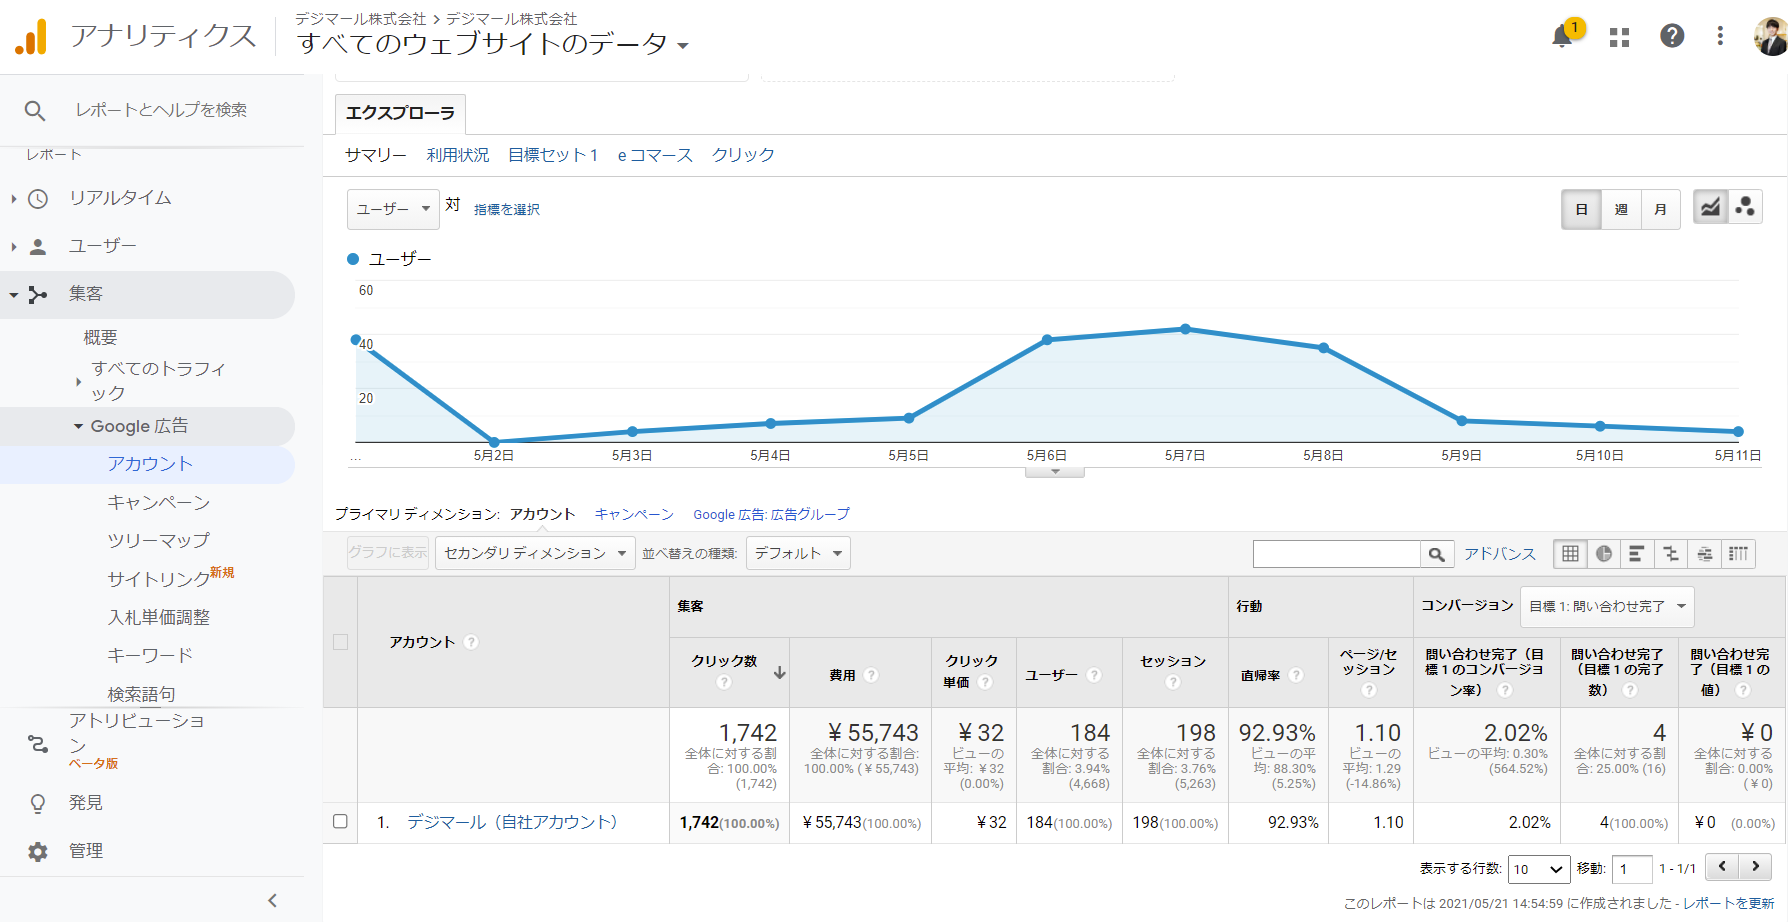Go to next page of results
Image resolution: width=1788 pixels, height=922 pixels.
[x=1755, y=866]
